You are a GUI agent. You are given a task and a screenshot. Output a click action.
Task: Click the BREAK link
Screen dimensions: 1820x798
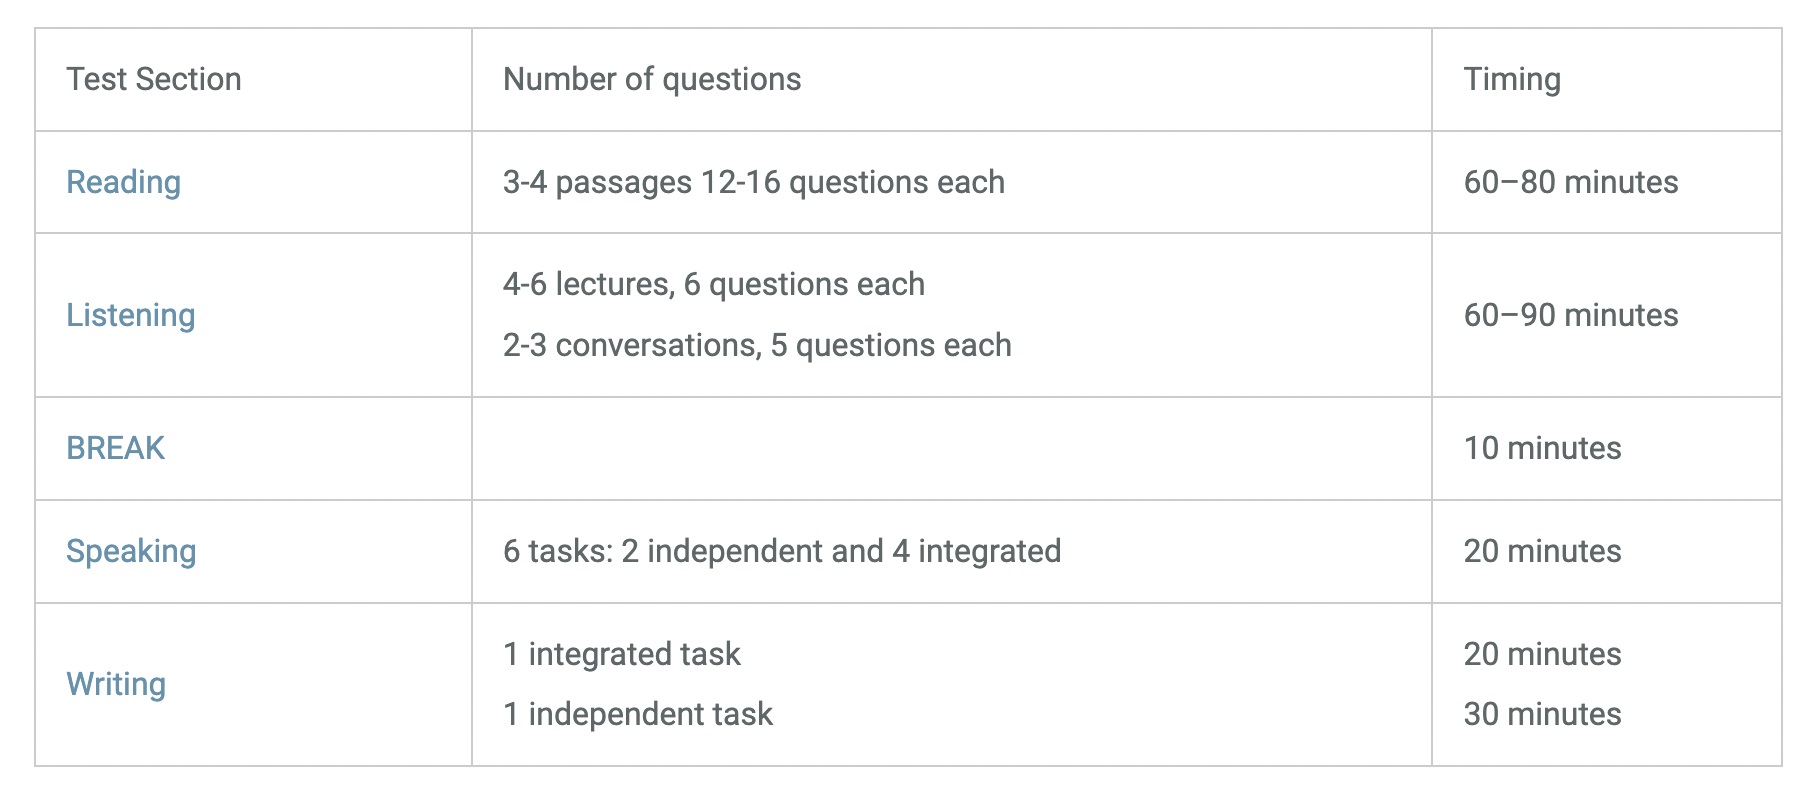coord(115,448)
